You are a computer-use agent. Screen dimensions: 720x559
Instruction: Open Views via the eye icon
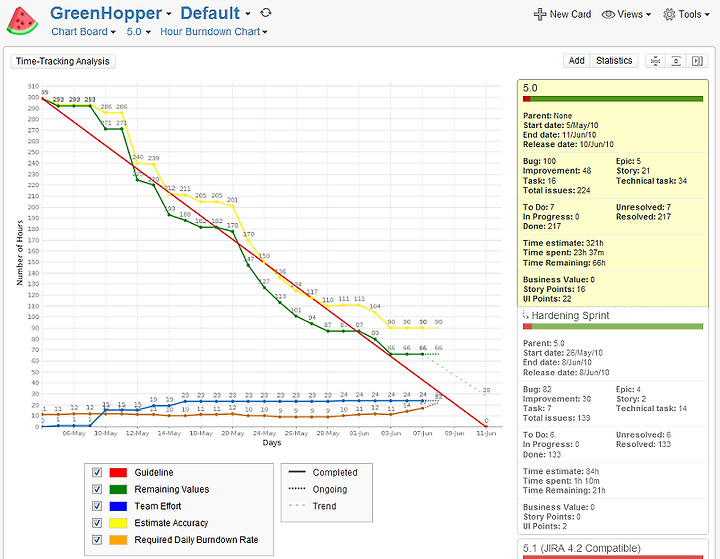pyautogui.click(x=608, y=14)
